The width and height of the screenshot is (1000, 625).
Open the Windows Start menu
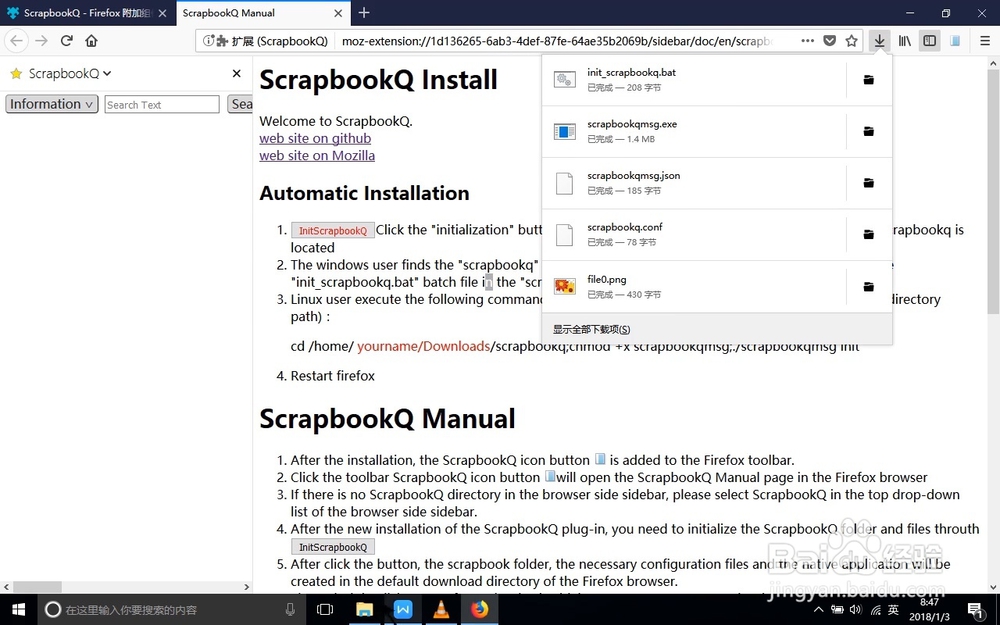(18, 610)
